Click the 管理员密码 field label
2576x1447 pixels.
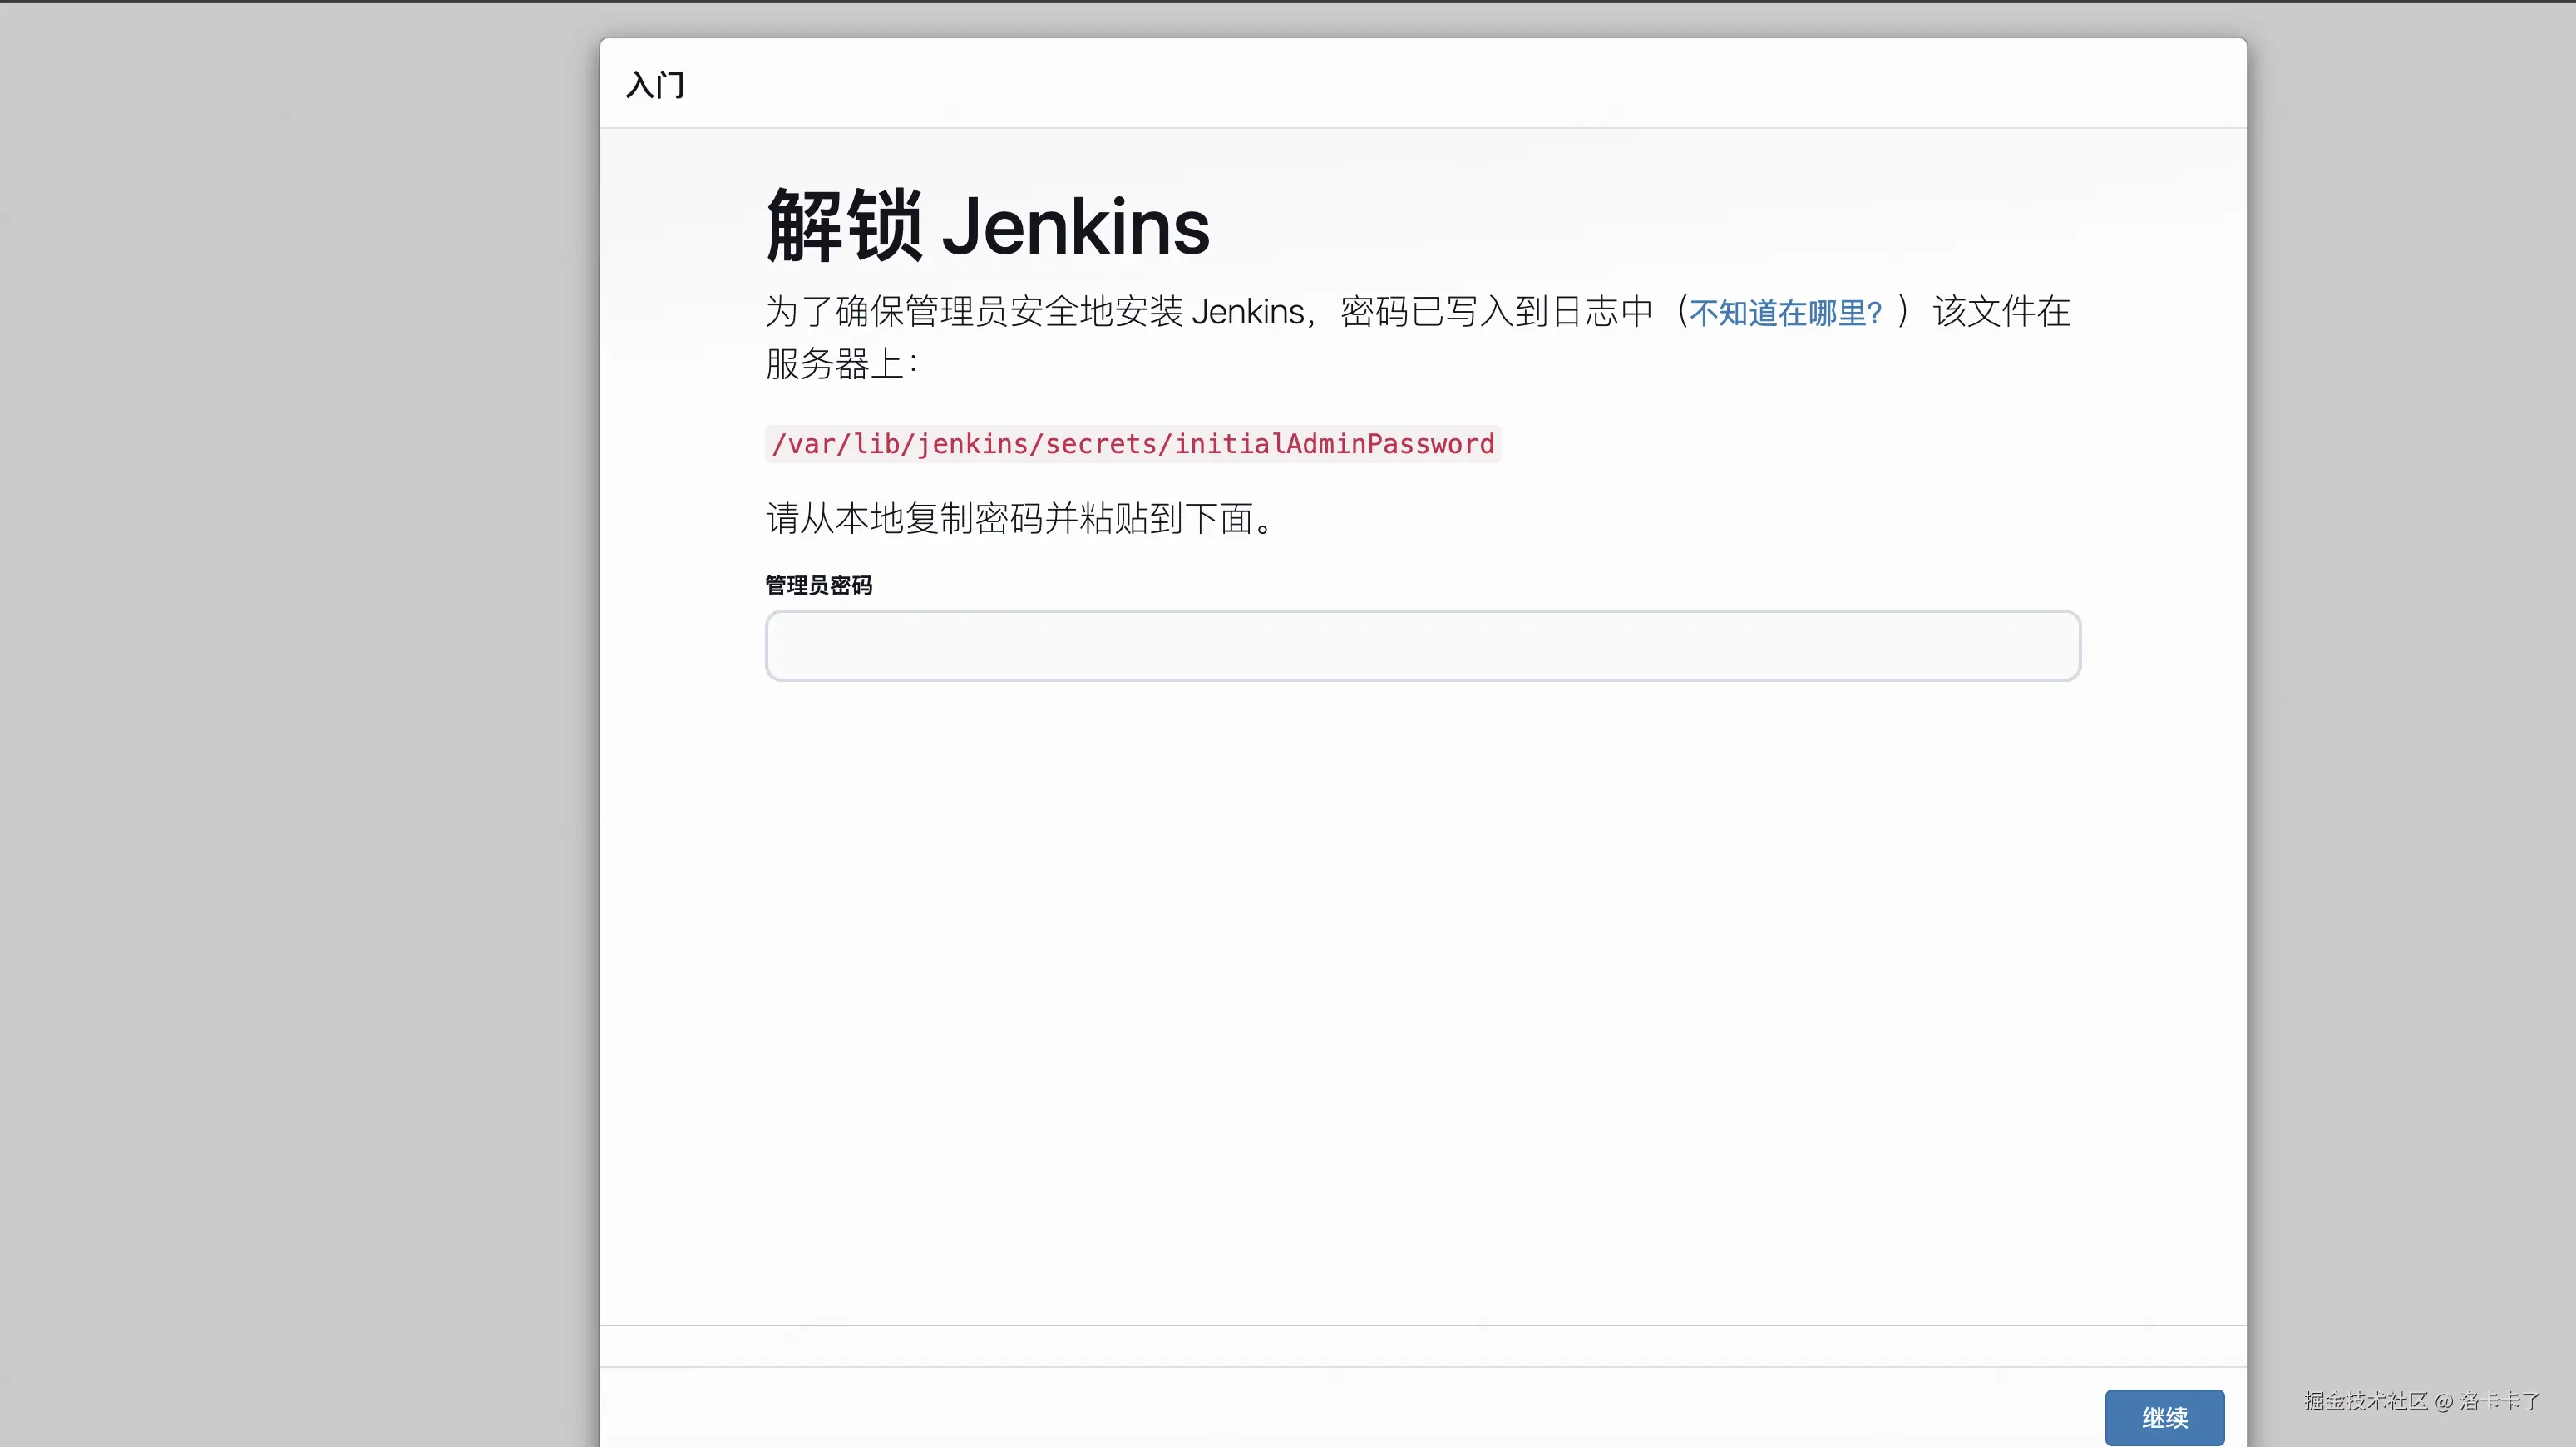[x=818, y=585]
